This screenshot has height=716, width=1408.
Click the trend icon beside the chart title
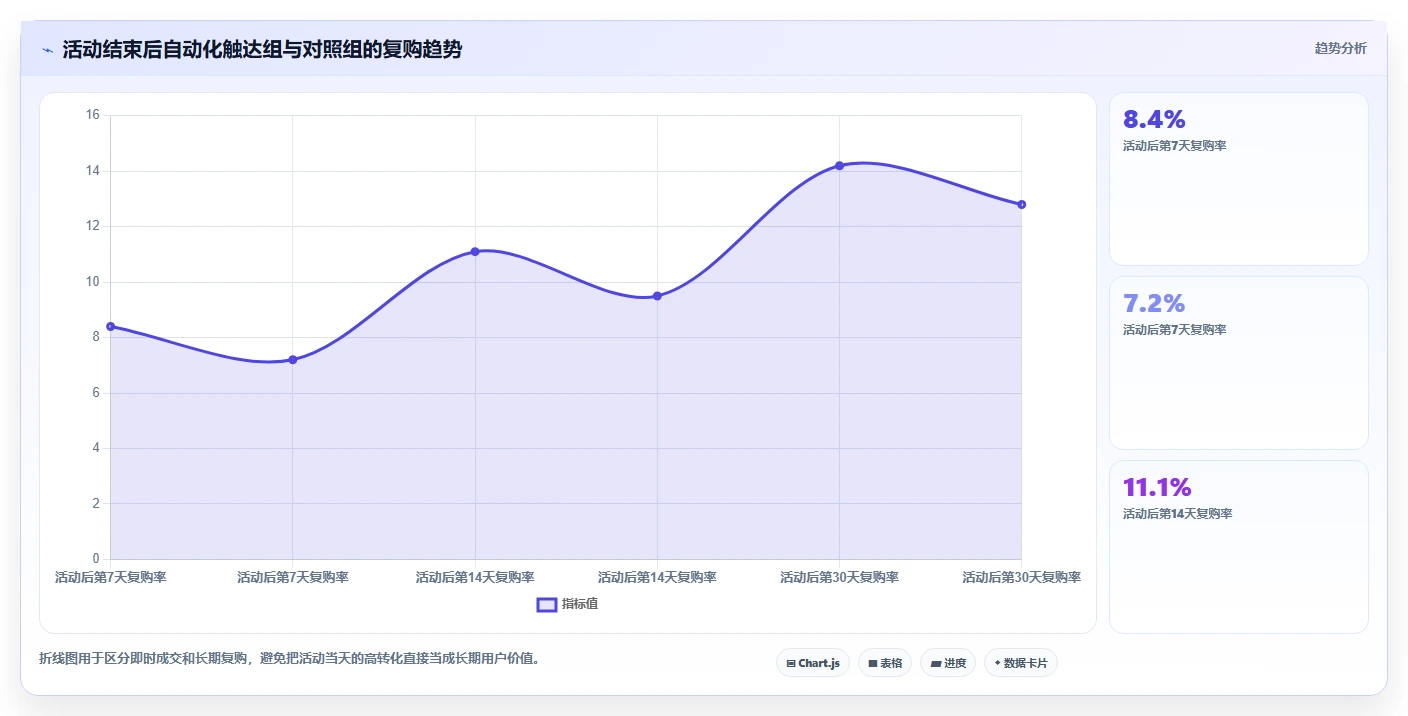[48, 50]
